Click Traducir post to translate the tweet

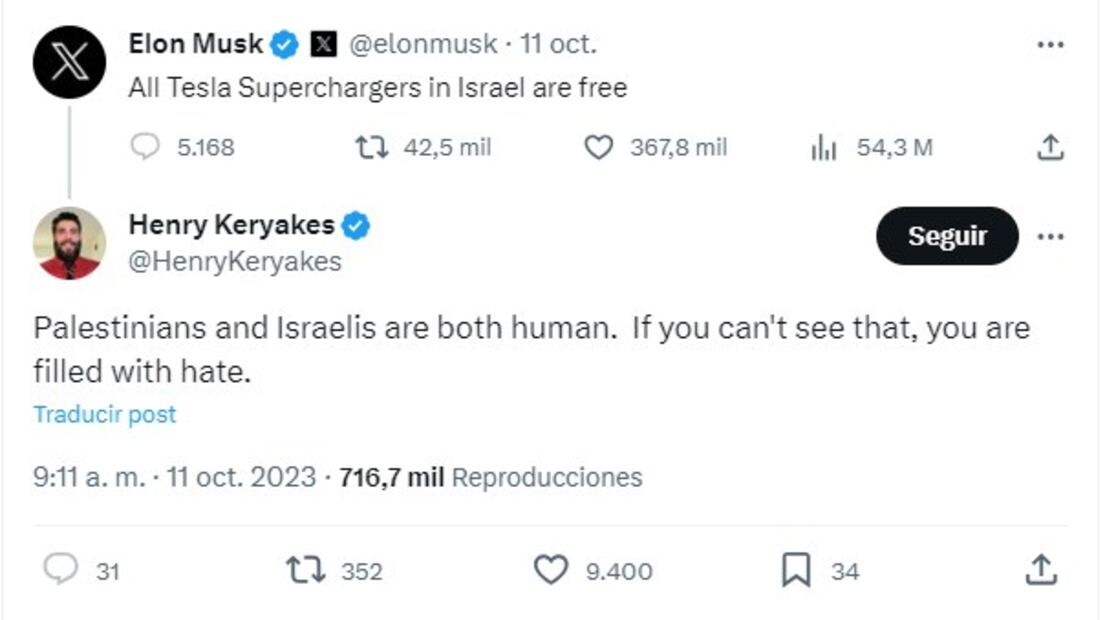[x=104, y=413]
